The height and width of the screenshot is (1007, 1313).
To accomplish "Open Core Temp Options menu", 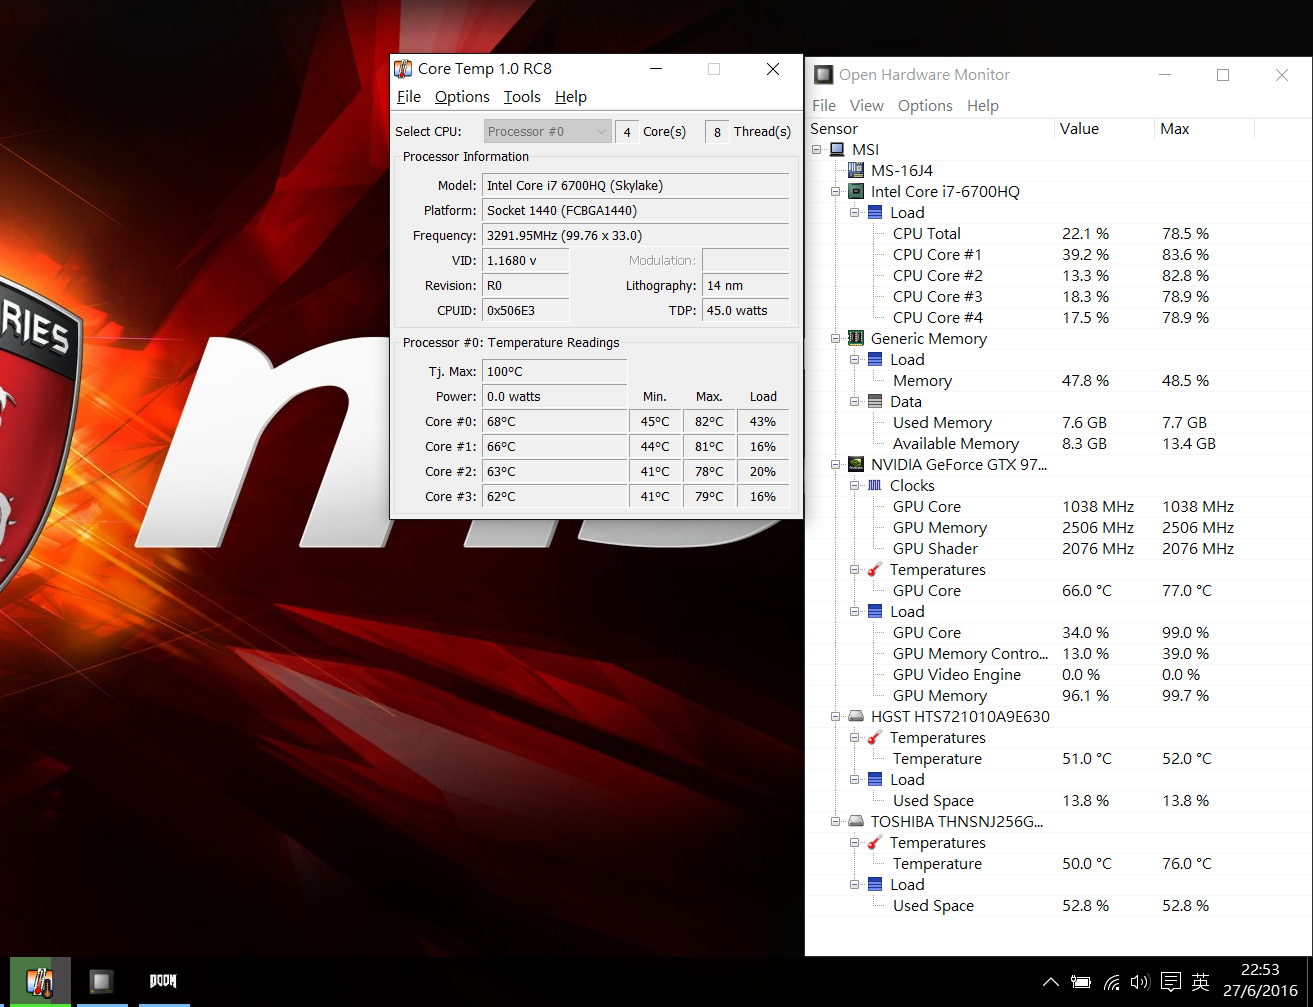I will click(x=462, y=97).
